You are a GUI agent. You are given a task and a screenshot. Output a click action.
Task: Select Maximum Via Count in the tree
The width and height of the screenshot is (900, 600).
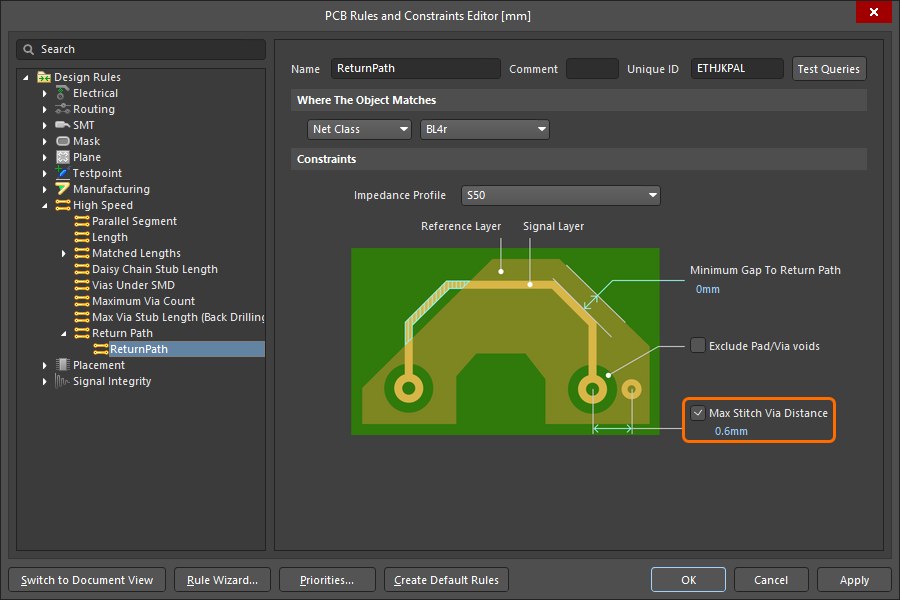tap(143, 301)
